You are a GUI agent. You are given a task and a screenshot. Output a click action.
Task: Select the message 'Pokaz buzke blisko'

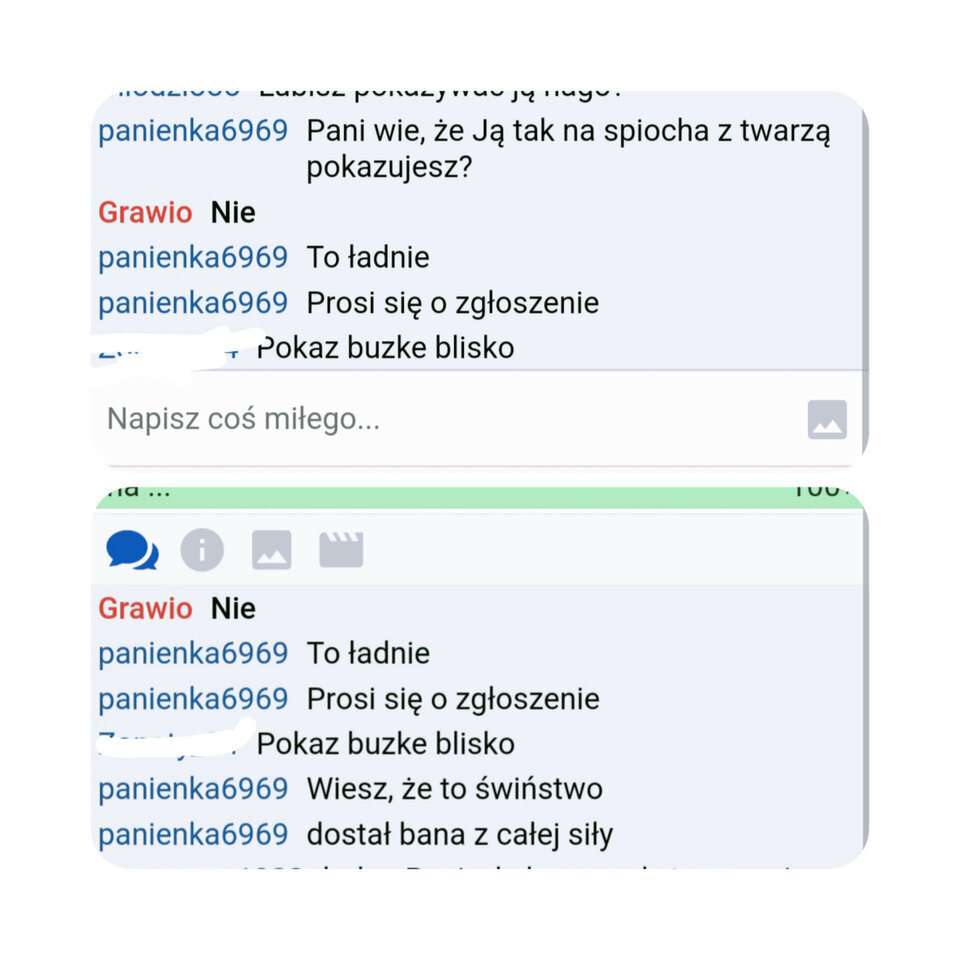pos(385,744)
